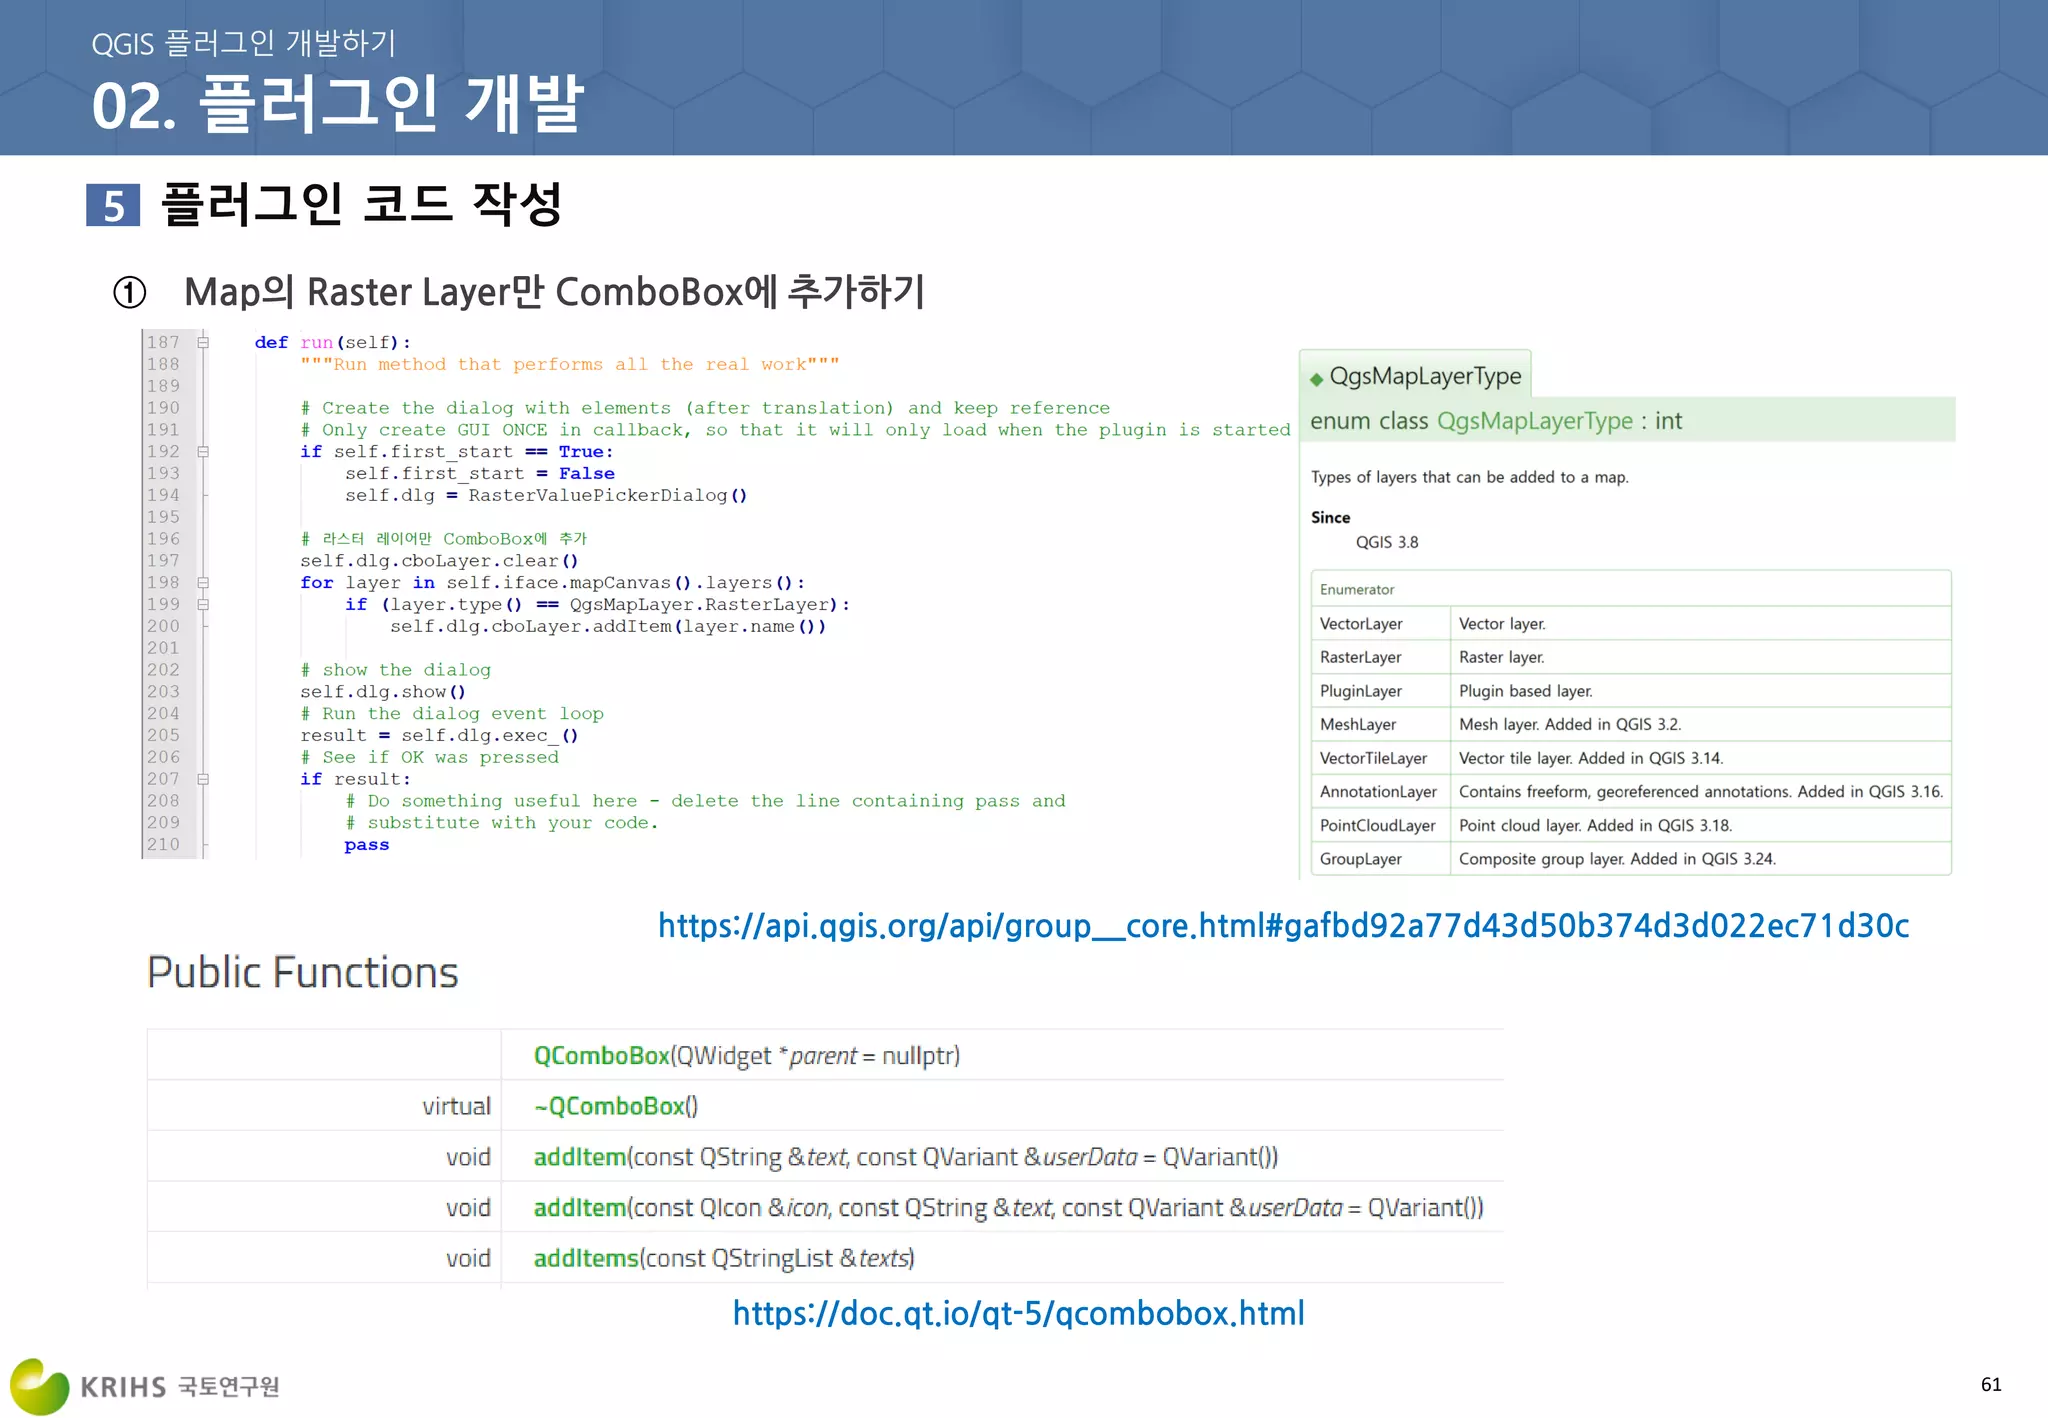Click the diamond bullet beside QgsMapLayerType

tap(1316, 378)
